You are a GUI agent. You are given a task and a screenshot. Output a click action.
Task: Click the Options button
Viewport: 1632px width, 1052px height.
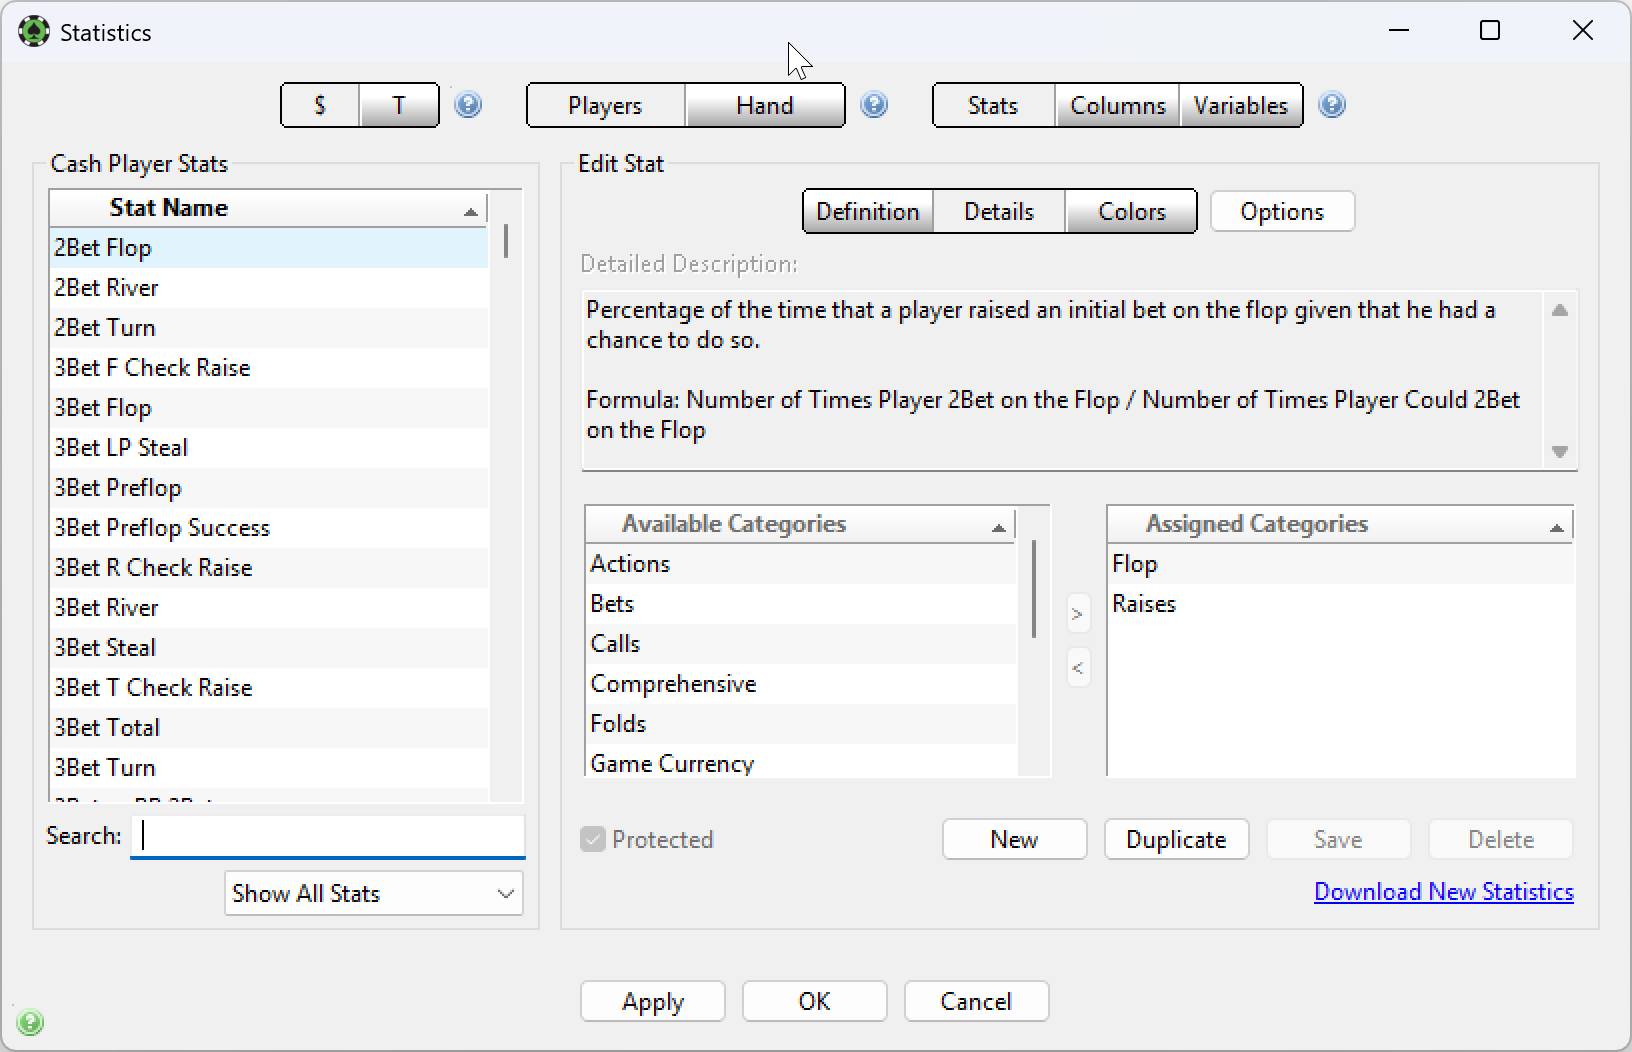tap(1282, 211)
